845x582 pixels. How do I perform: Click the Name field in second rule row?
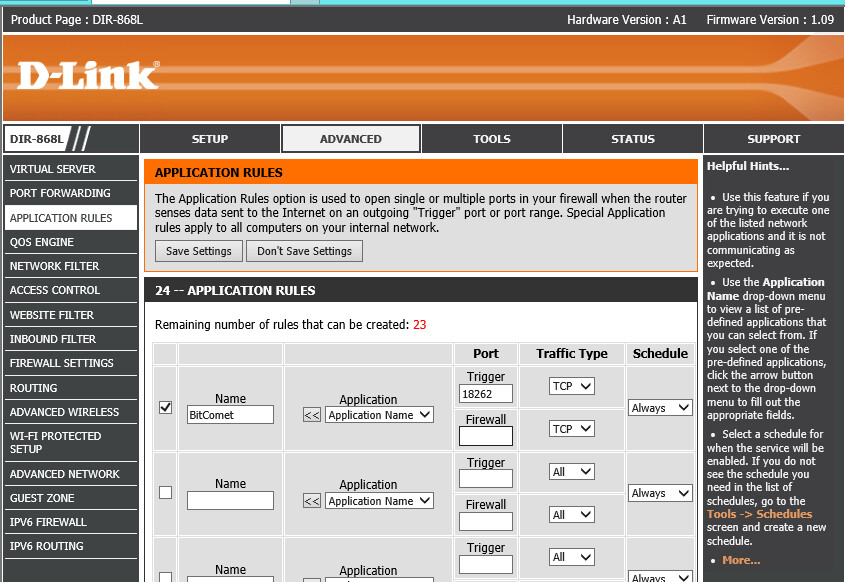tap(230, 501)
